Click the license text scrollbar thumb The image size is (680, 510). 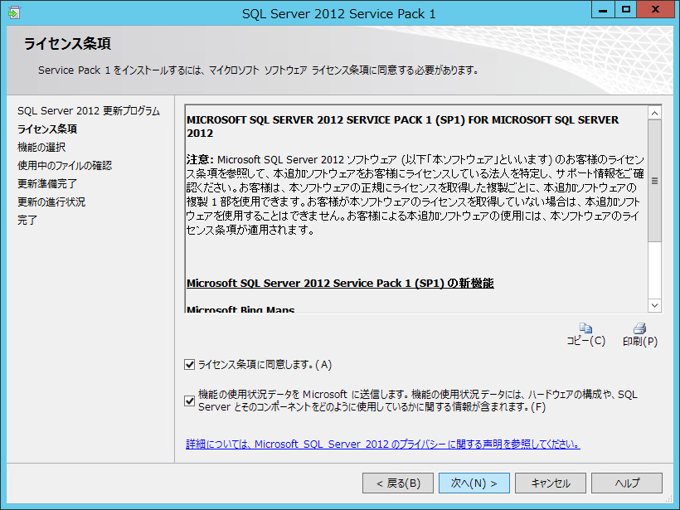654,181
